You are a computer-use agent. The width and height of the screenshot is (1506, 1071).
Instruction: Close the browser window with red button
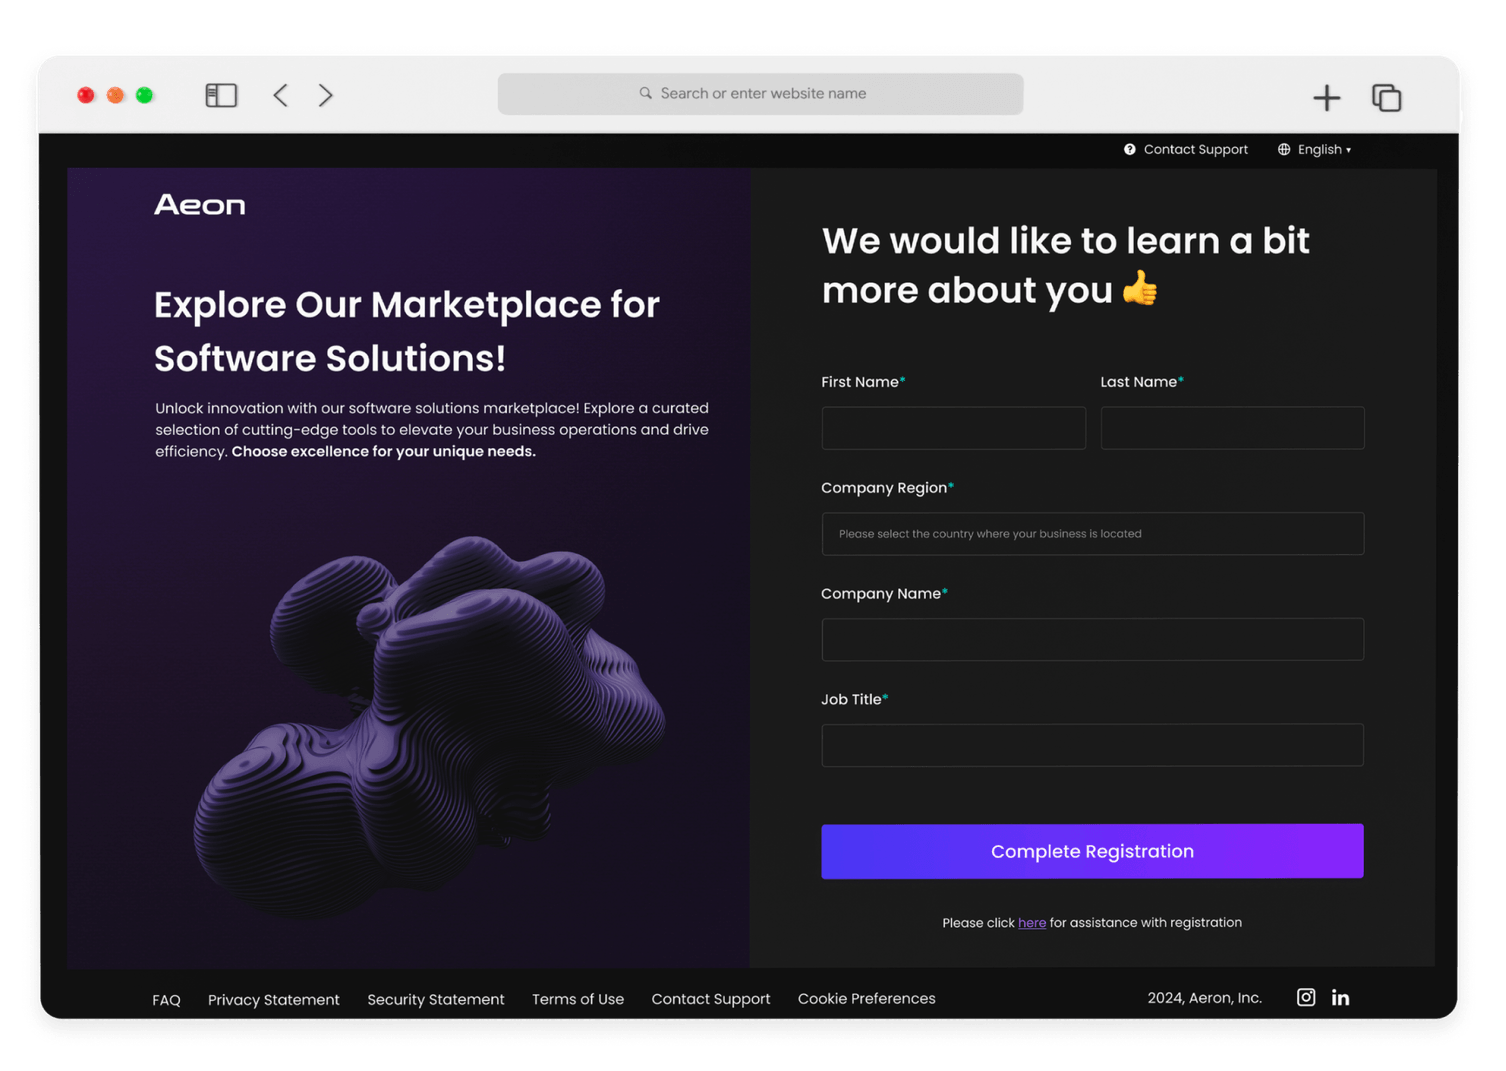pos(86,95)
